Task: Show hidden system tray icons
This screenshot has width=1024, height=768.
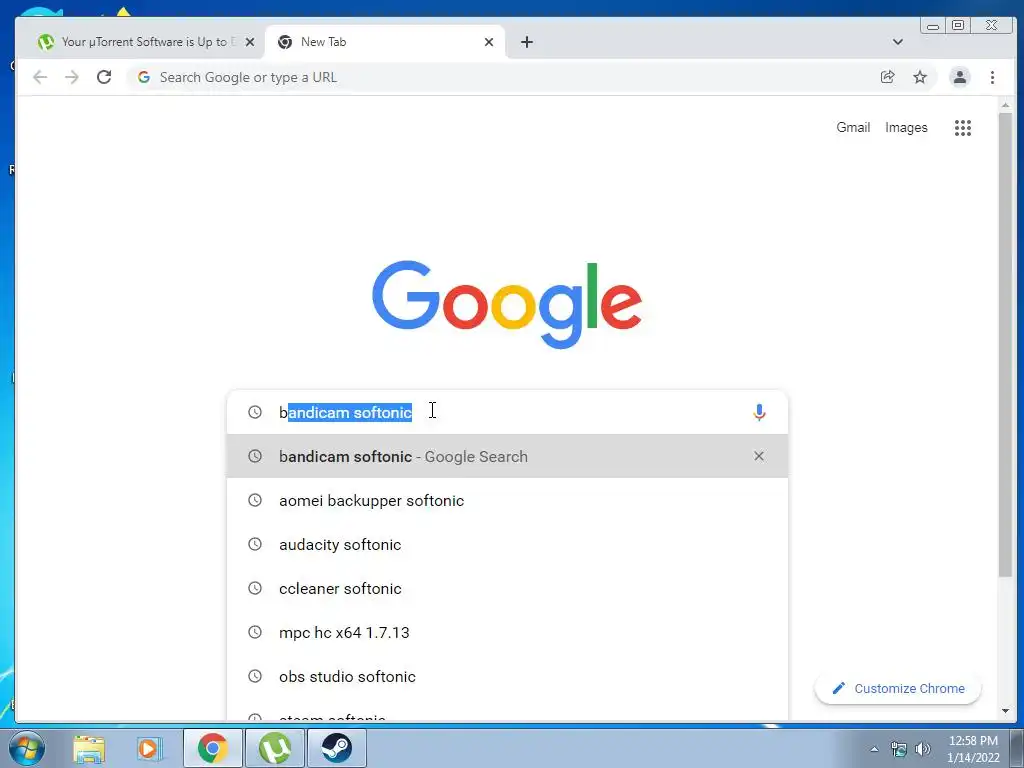Action: click(874, 749)
